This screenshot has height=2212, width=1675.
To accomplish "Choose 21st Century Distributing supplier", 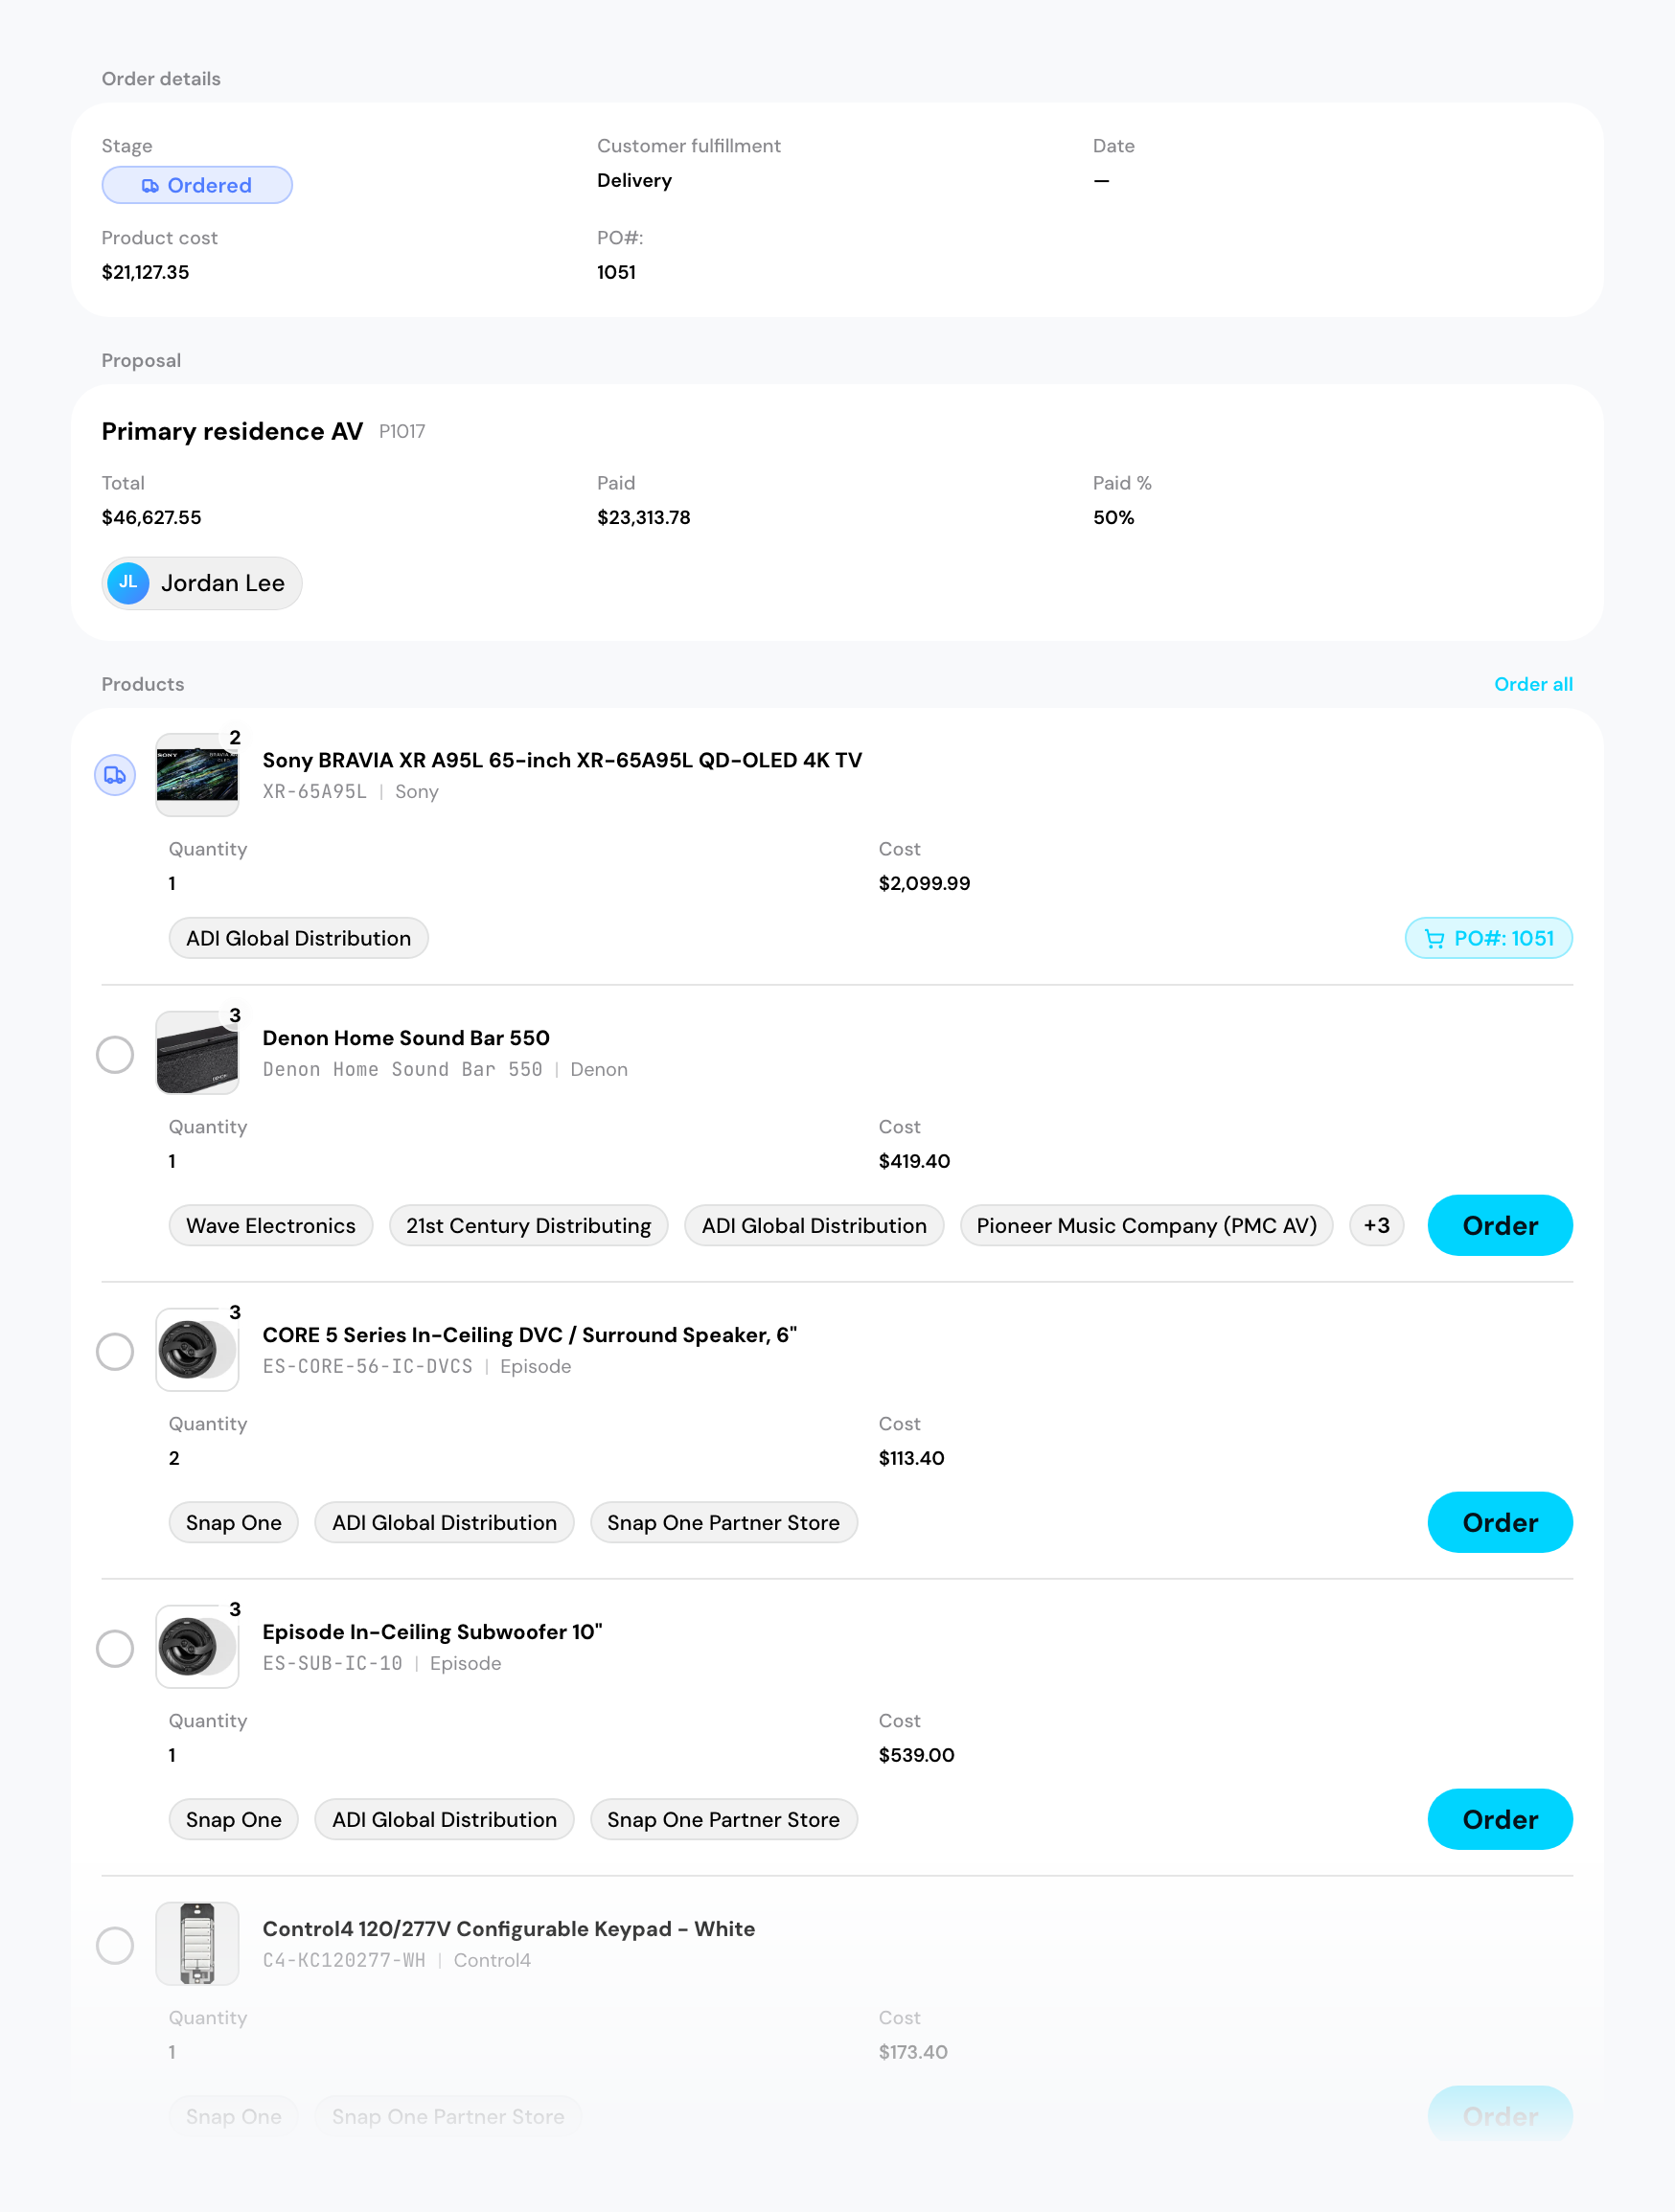I will [x=528, y=1225].
